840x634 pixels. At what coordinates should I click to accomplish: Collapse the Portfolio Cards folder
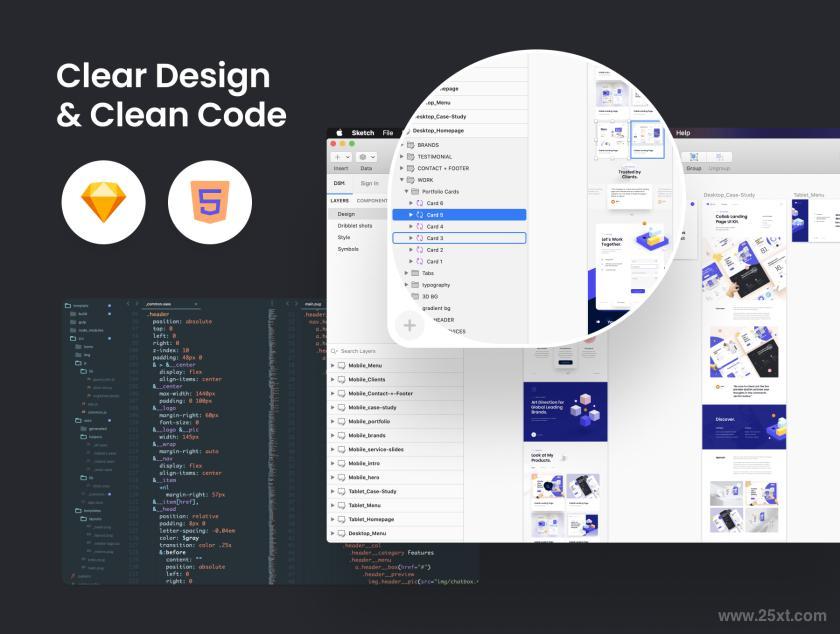[407, 191]
